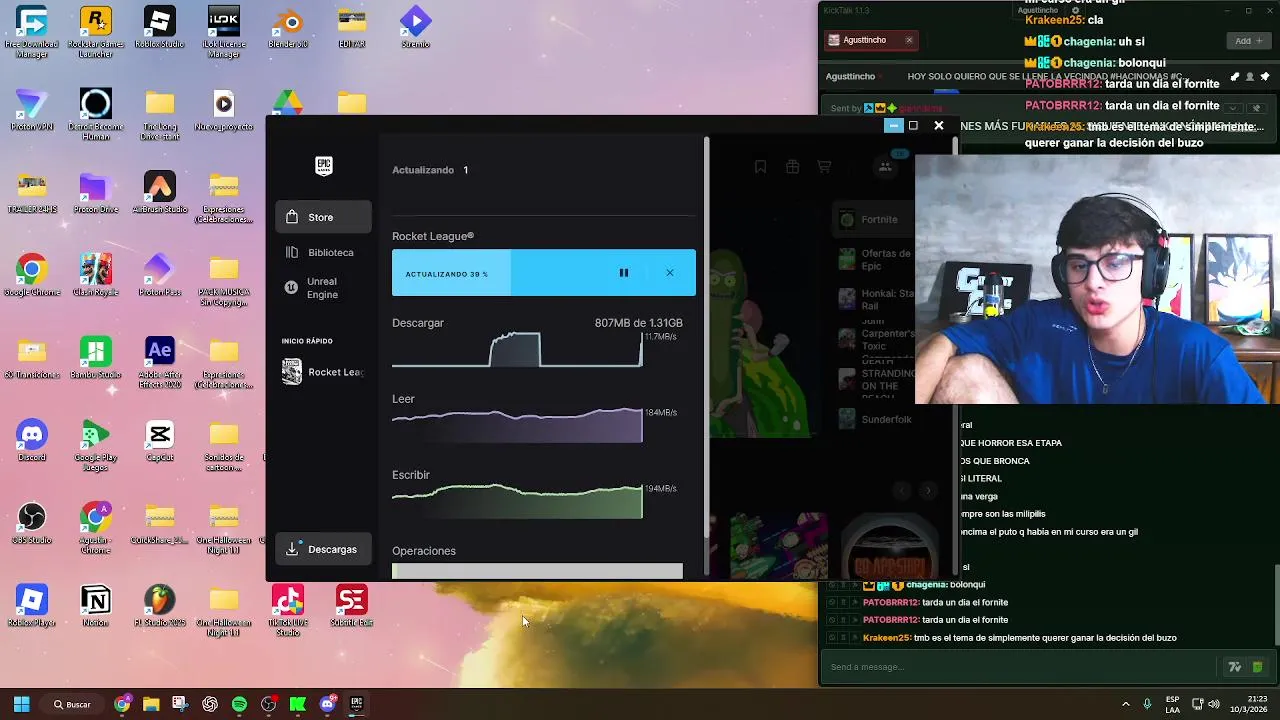Open Stremio desktop shortcut

(x=416, y=28)
